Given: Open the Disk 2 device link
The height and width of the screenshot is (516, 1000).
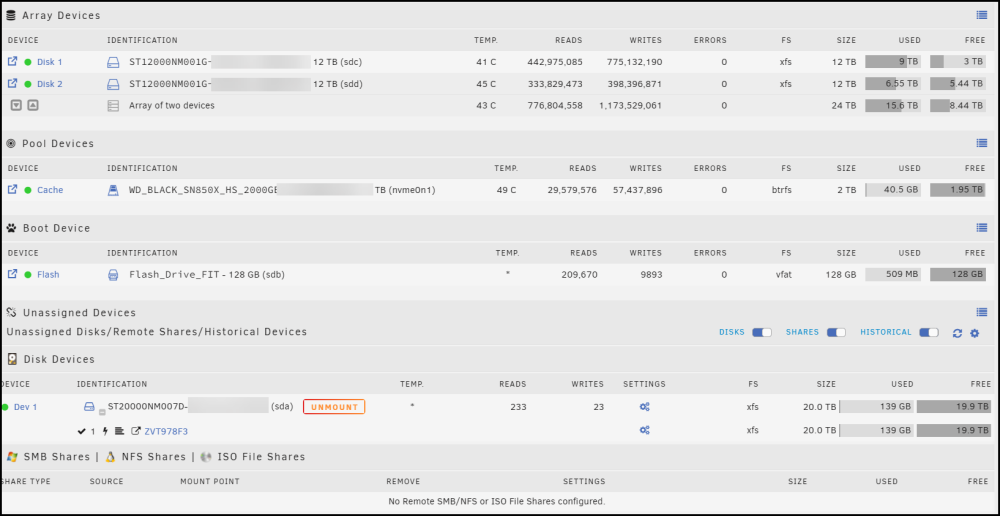Looking at the screenshot, I should [x=50, y=84].
